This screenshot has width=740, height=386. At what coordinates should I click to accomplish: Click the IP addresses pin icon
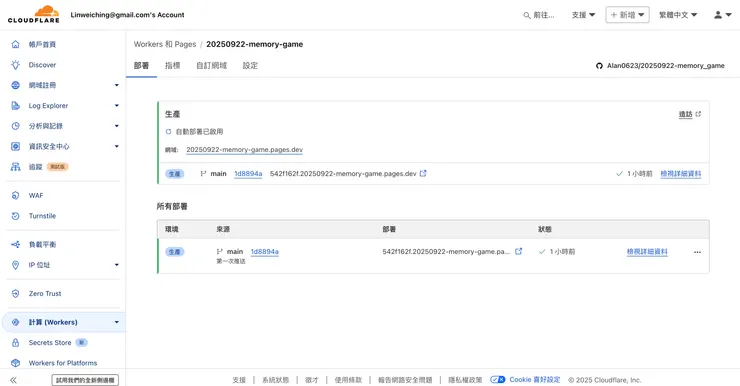coord(16,265)
